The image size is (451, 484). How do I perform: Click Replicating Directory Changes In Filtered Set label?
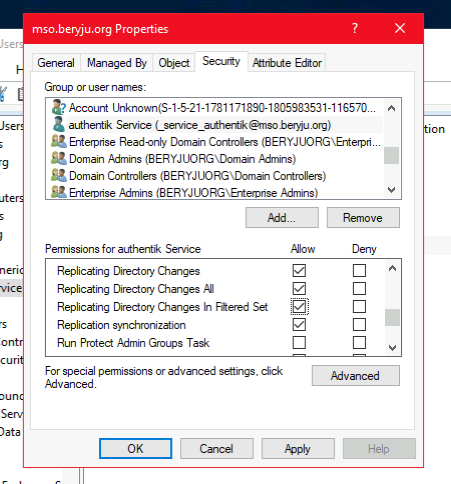[162, 307]
